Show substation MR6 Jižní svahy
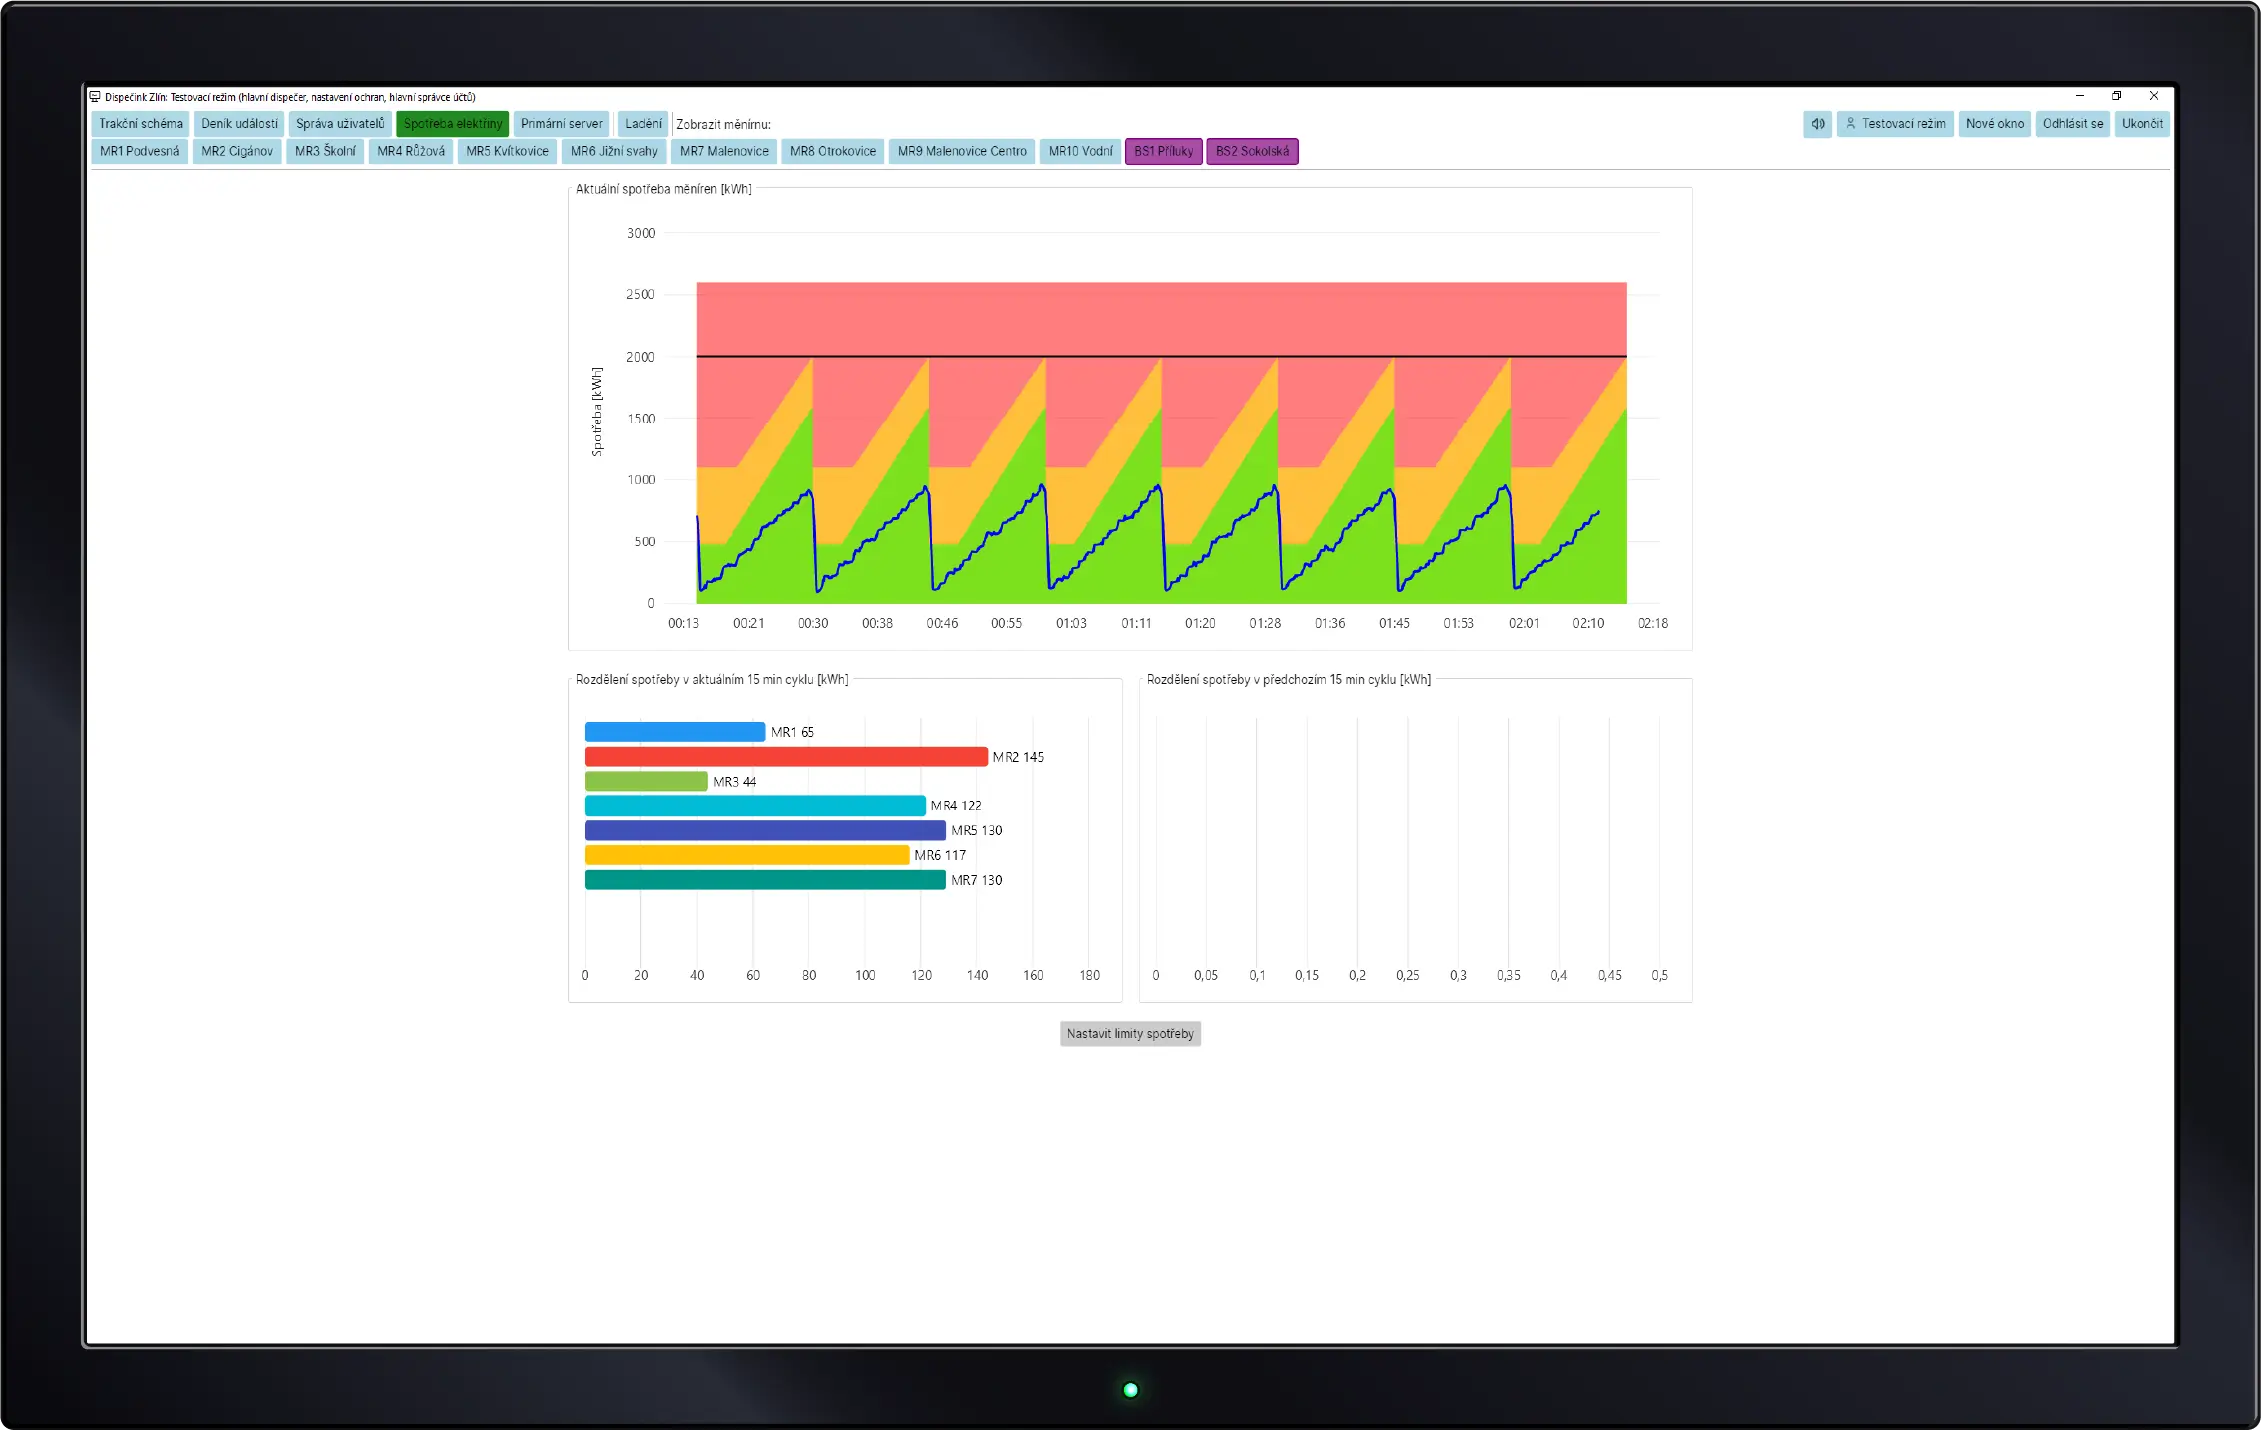The image size is (2261, 1430). coord(614,151)
